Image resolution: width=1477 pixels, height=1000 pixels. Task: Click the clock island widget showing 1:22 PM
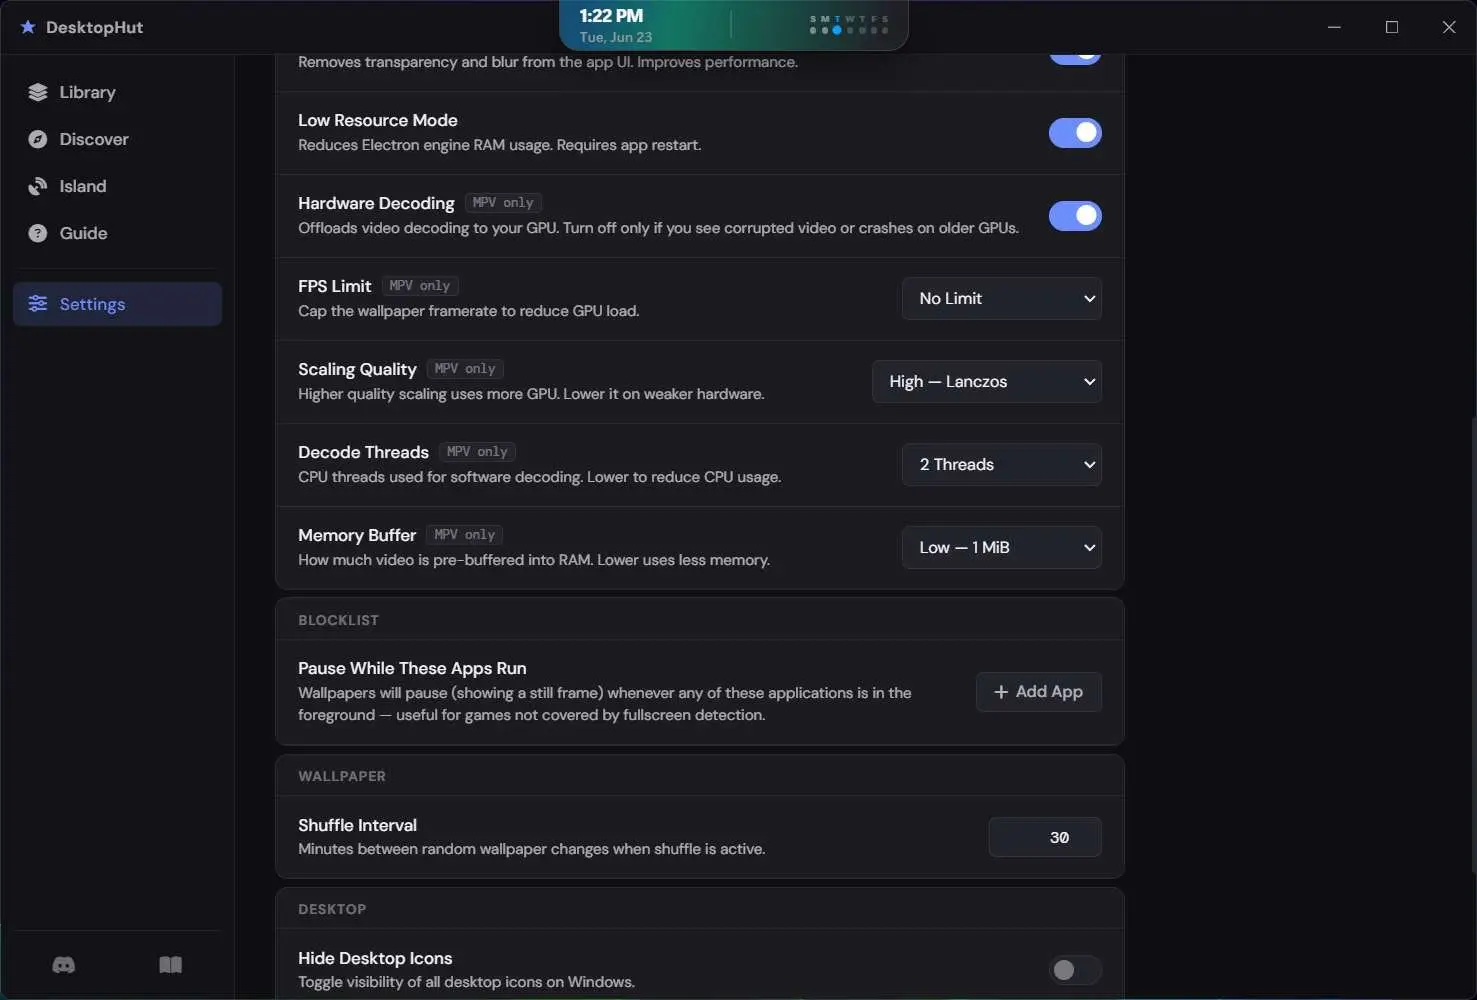tap(734, 25)
